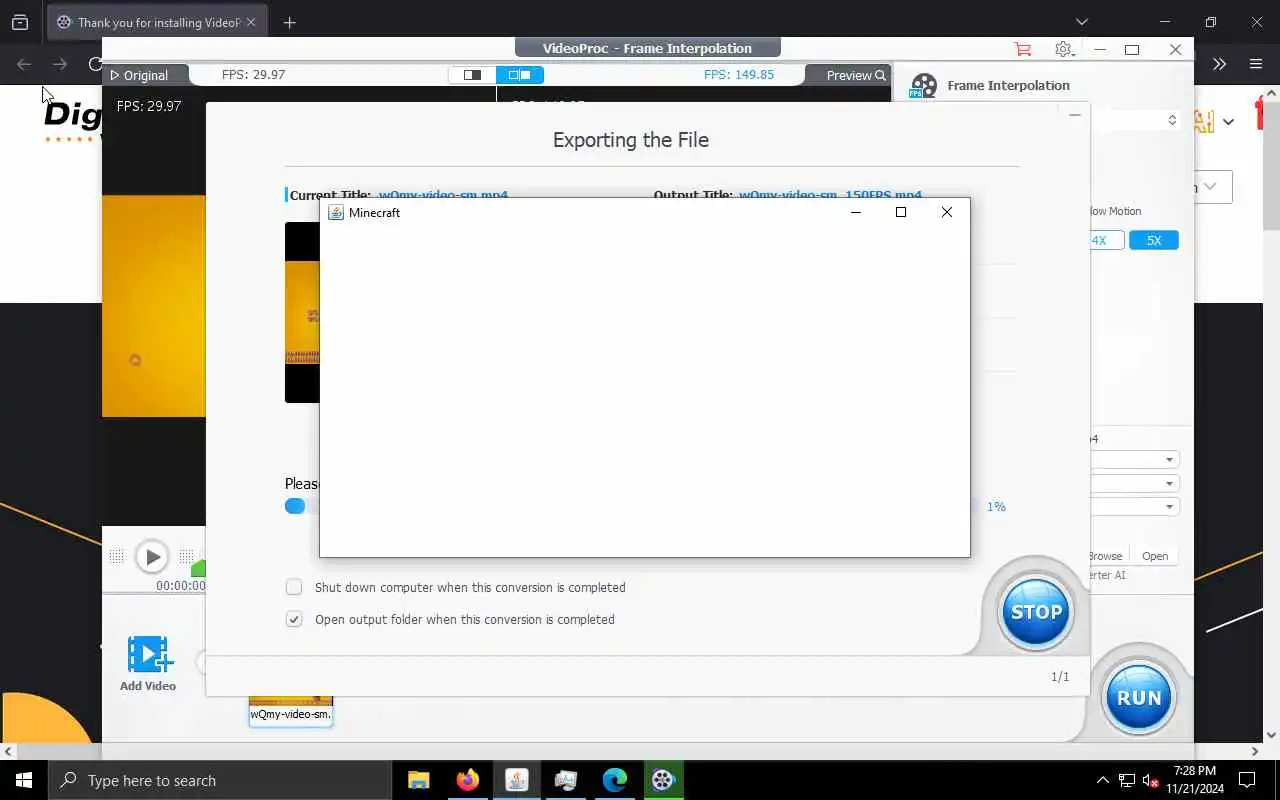Open the Java Minecraft taskbar icon
This screenshot has width=1280, height=800.
[x=516, y=780]
